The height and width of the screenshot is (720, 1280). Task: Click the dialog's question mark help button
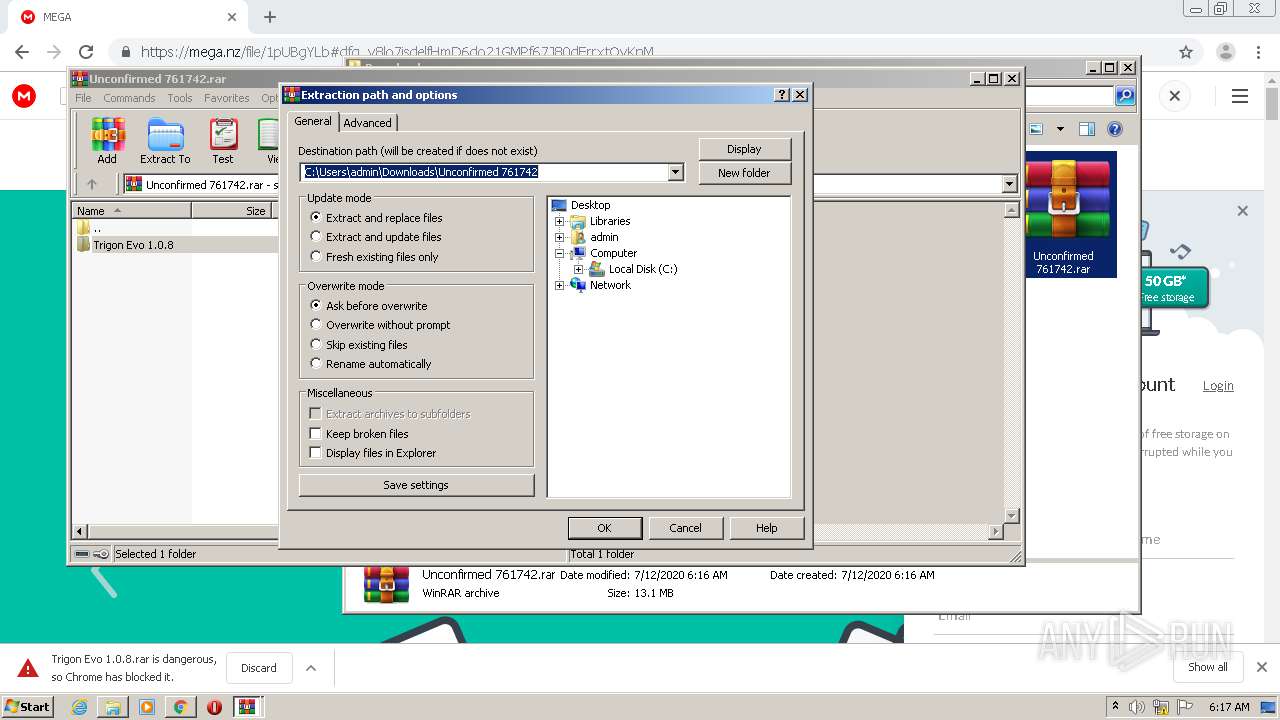782,95
